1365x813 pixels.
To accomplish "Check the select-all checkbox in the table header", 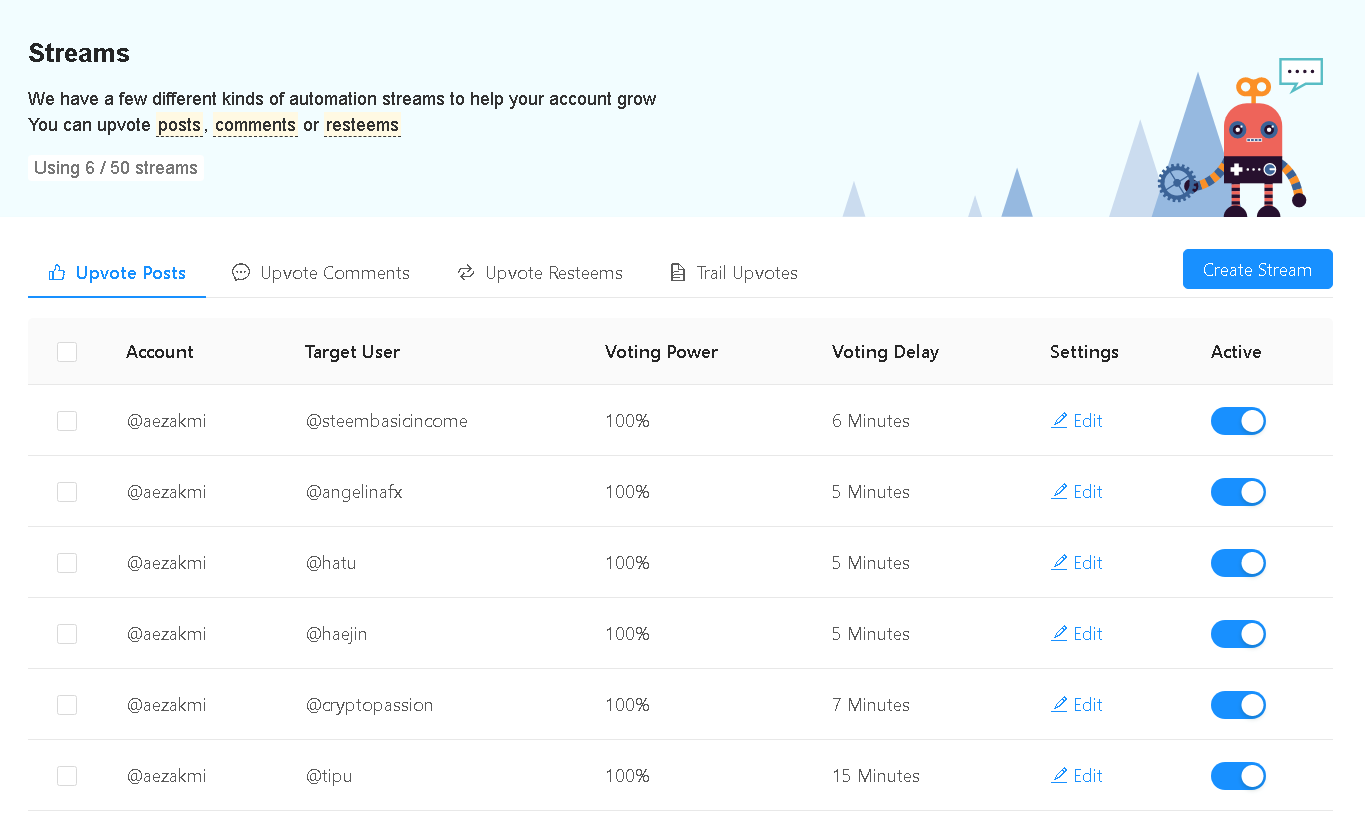I will click(67, 352).
